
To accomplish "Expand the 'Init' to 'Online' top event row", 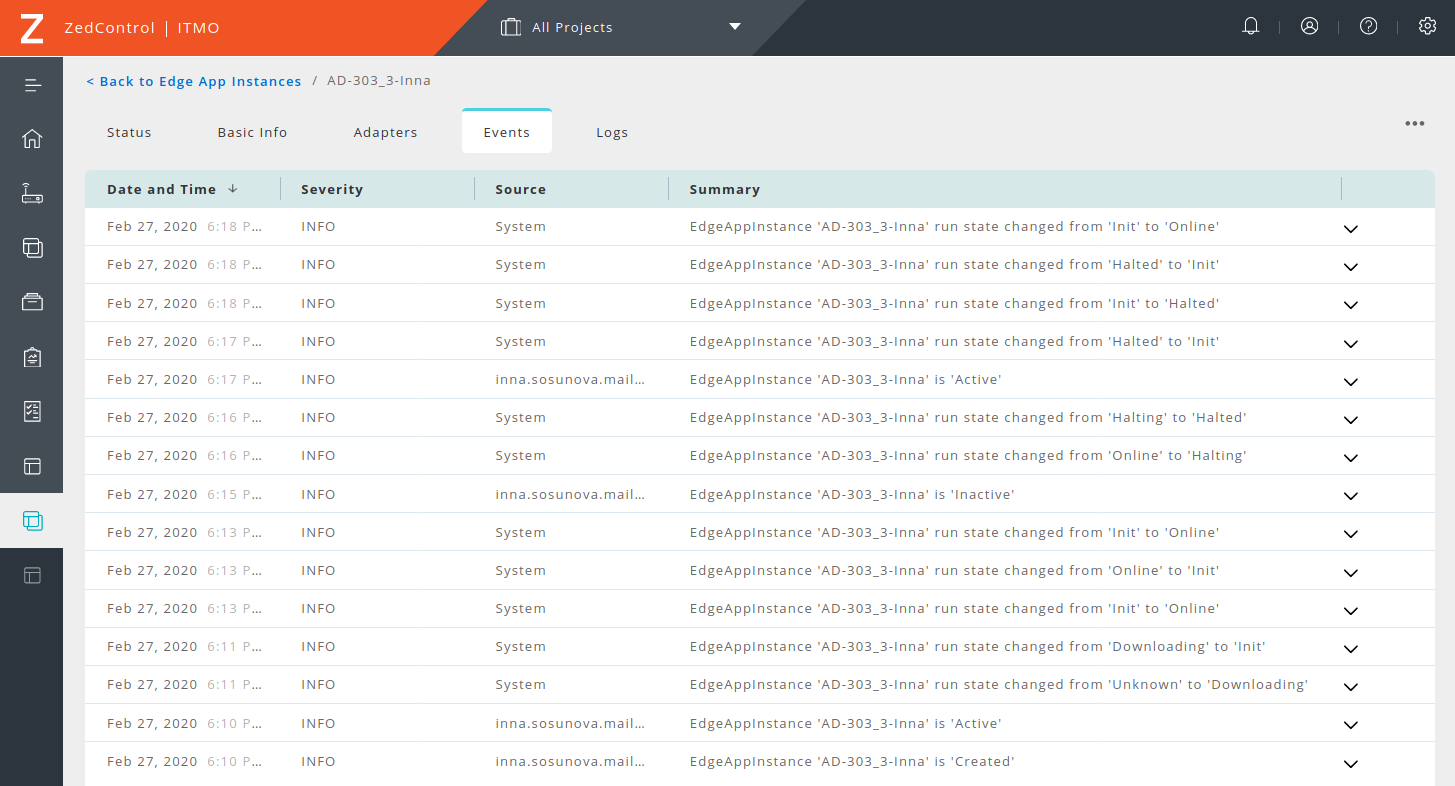I will click(1350, 229).
